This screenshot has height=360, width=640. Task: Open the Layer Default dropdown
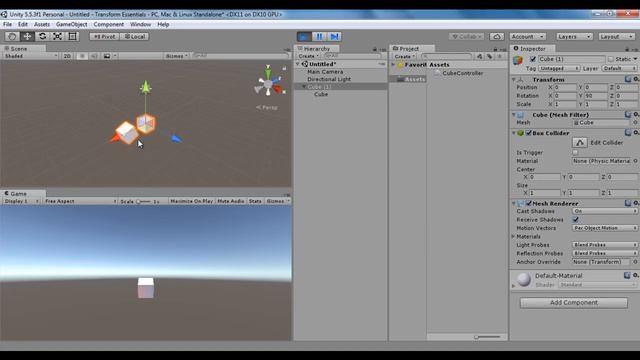(620, 69)
